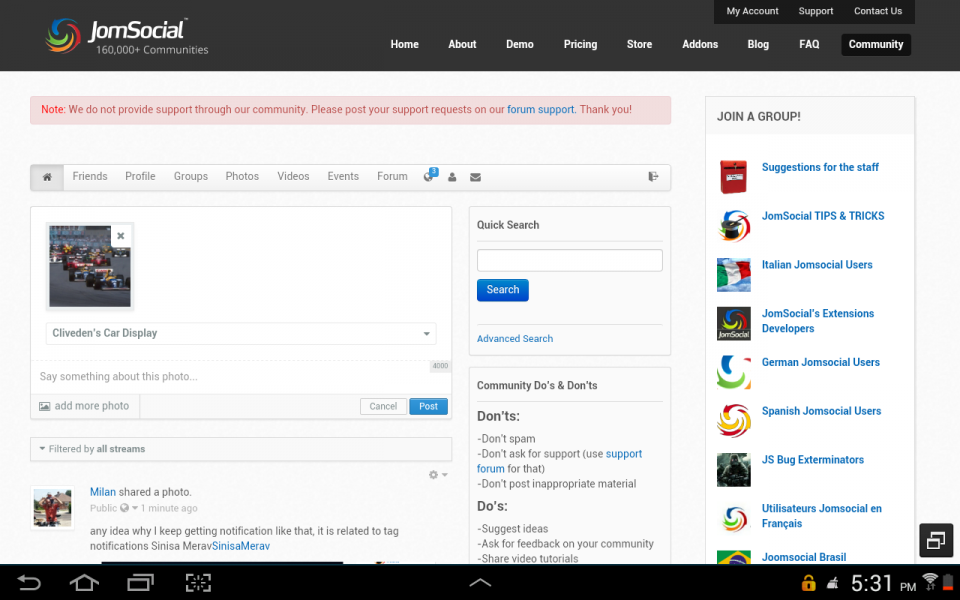Open Italian Jomsocial Users group
Screen dimensions: 960x600
coord(817,265)
